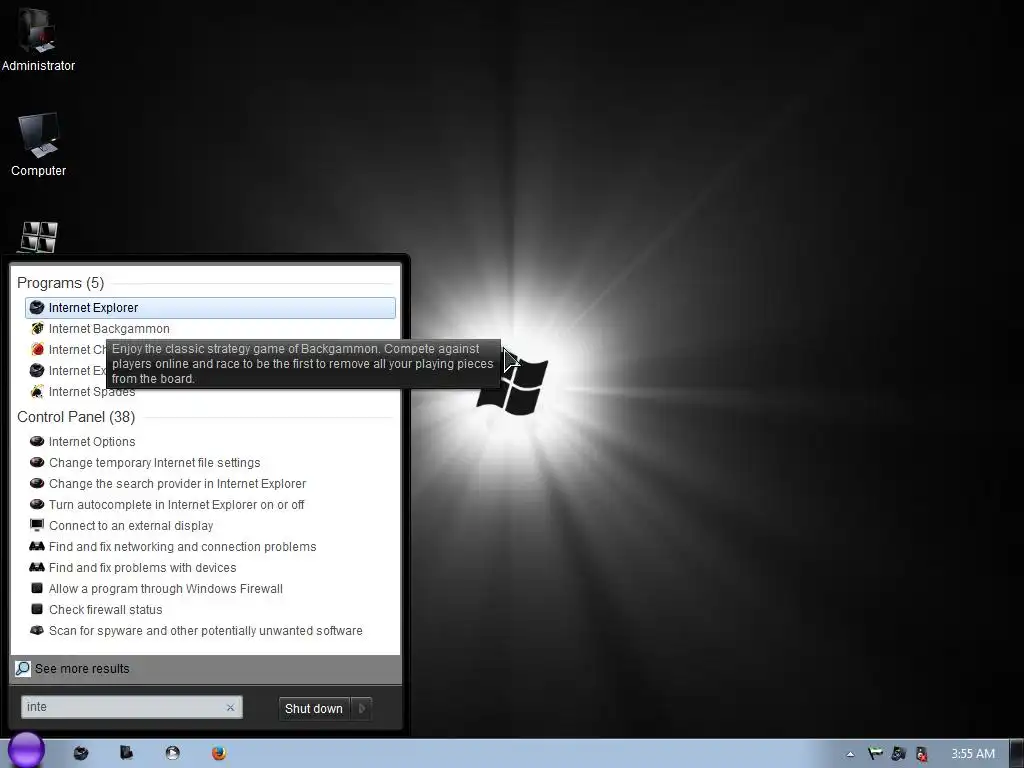Select the Network desktop icon with monitors

pos(39,238)
